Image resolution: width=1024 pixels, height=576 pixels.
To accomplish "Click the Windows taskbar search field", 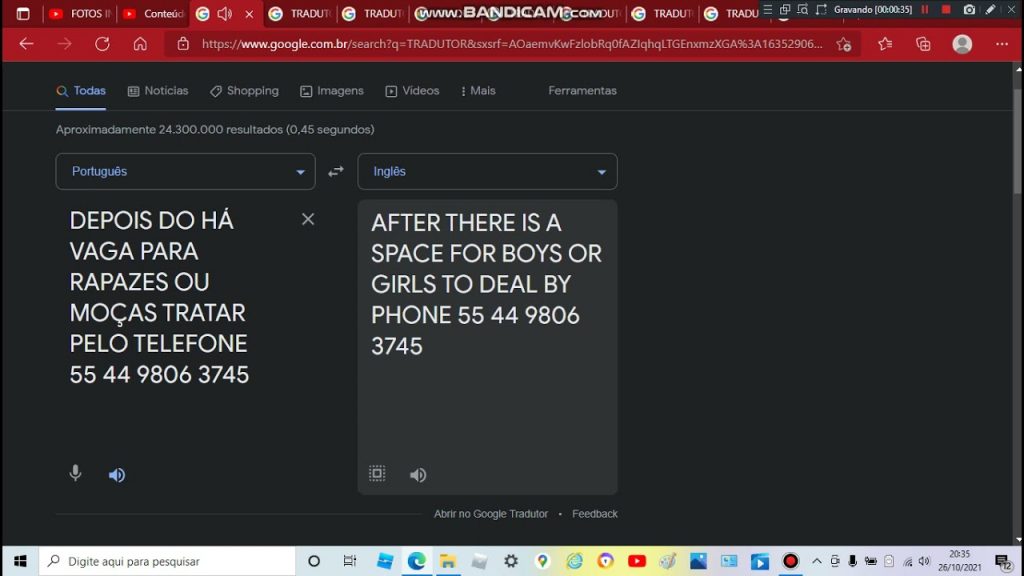I will click(160, 561).
